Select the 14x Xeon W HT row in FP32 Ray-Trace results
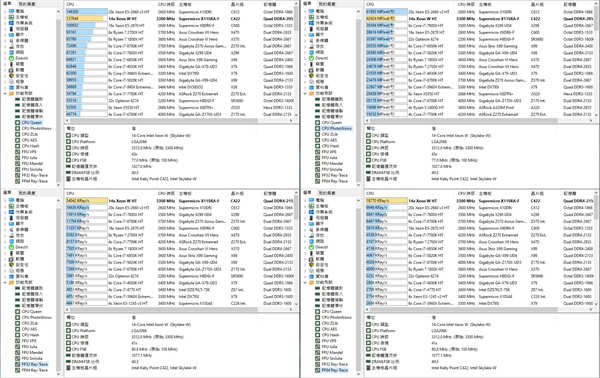The width and height of the screenshot is (600, 378). tap(180, 200)
